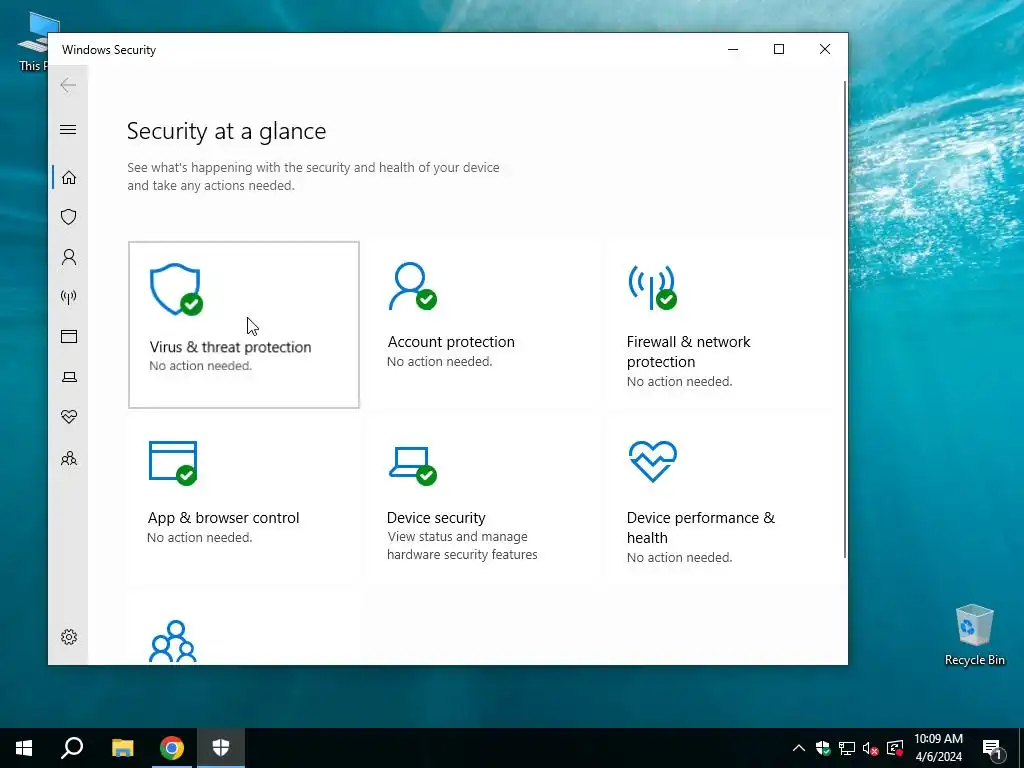Open Account protection person icon in sidebar
Image resolution: width=1024 pixels, height=768 pixels.
tap(69, 257)
